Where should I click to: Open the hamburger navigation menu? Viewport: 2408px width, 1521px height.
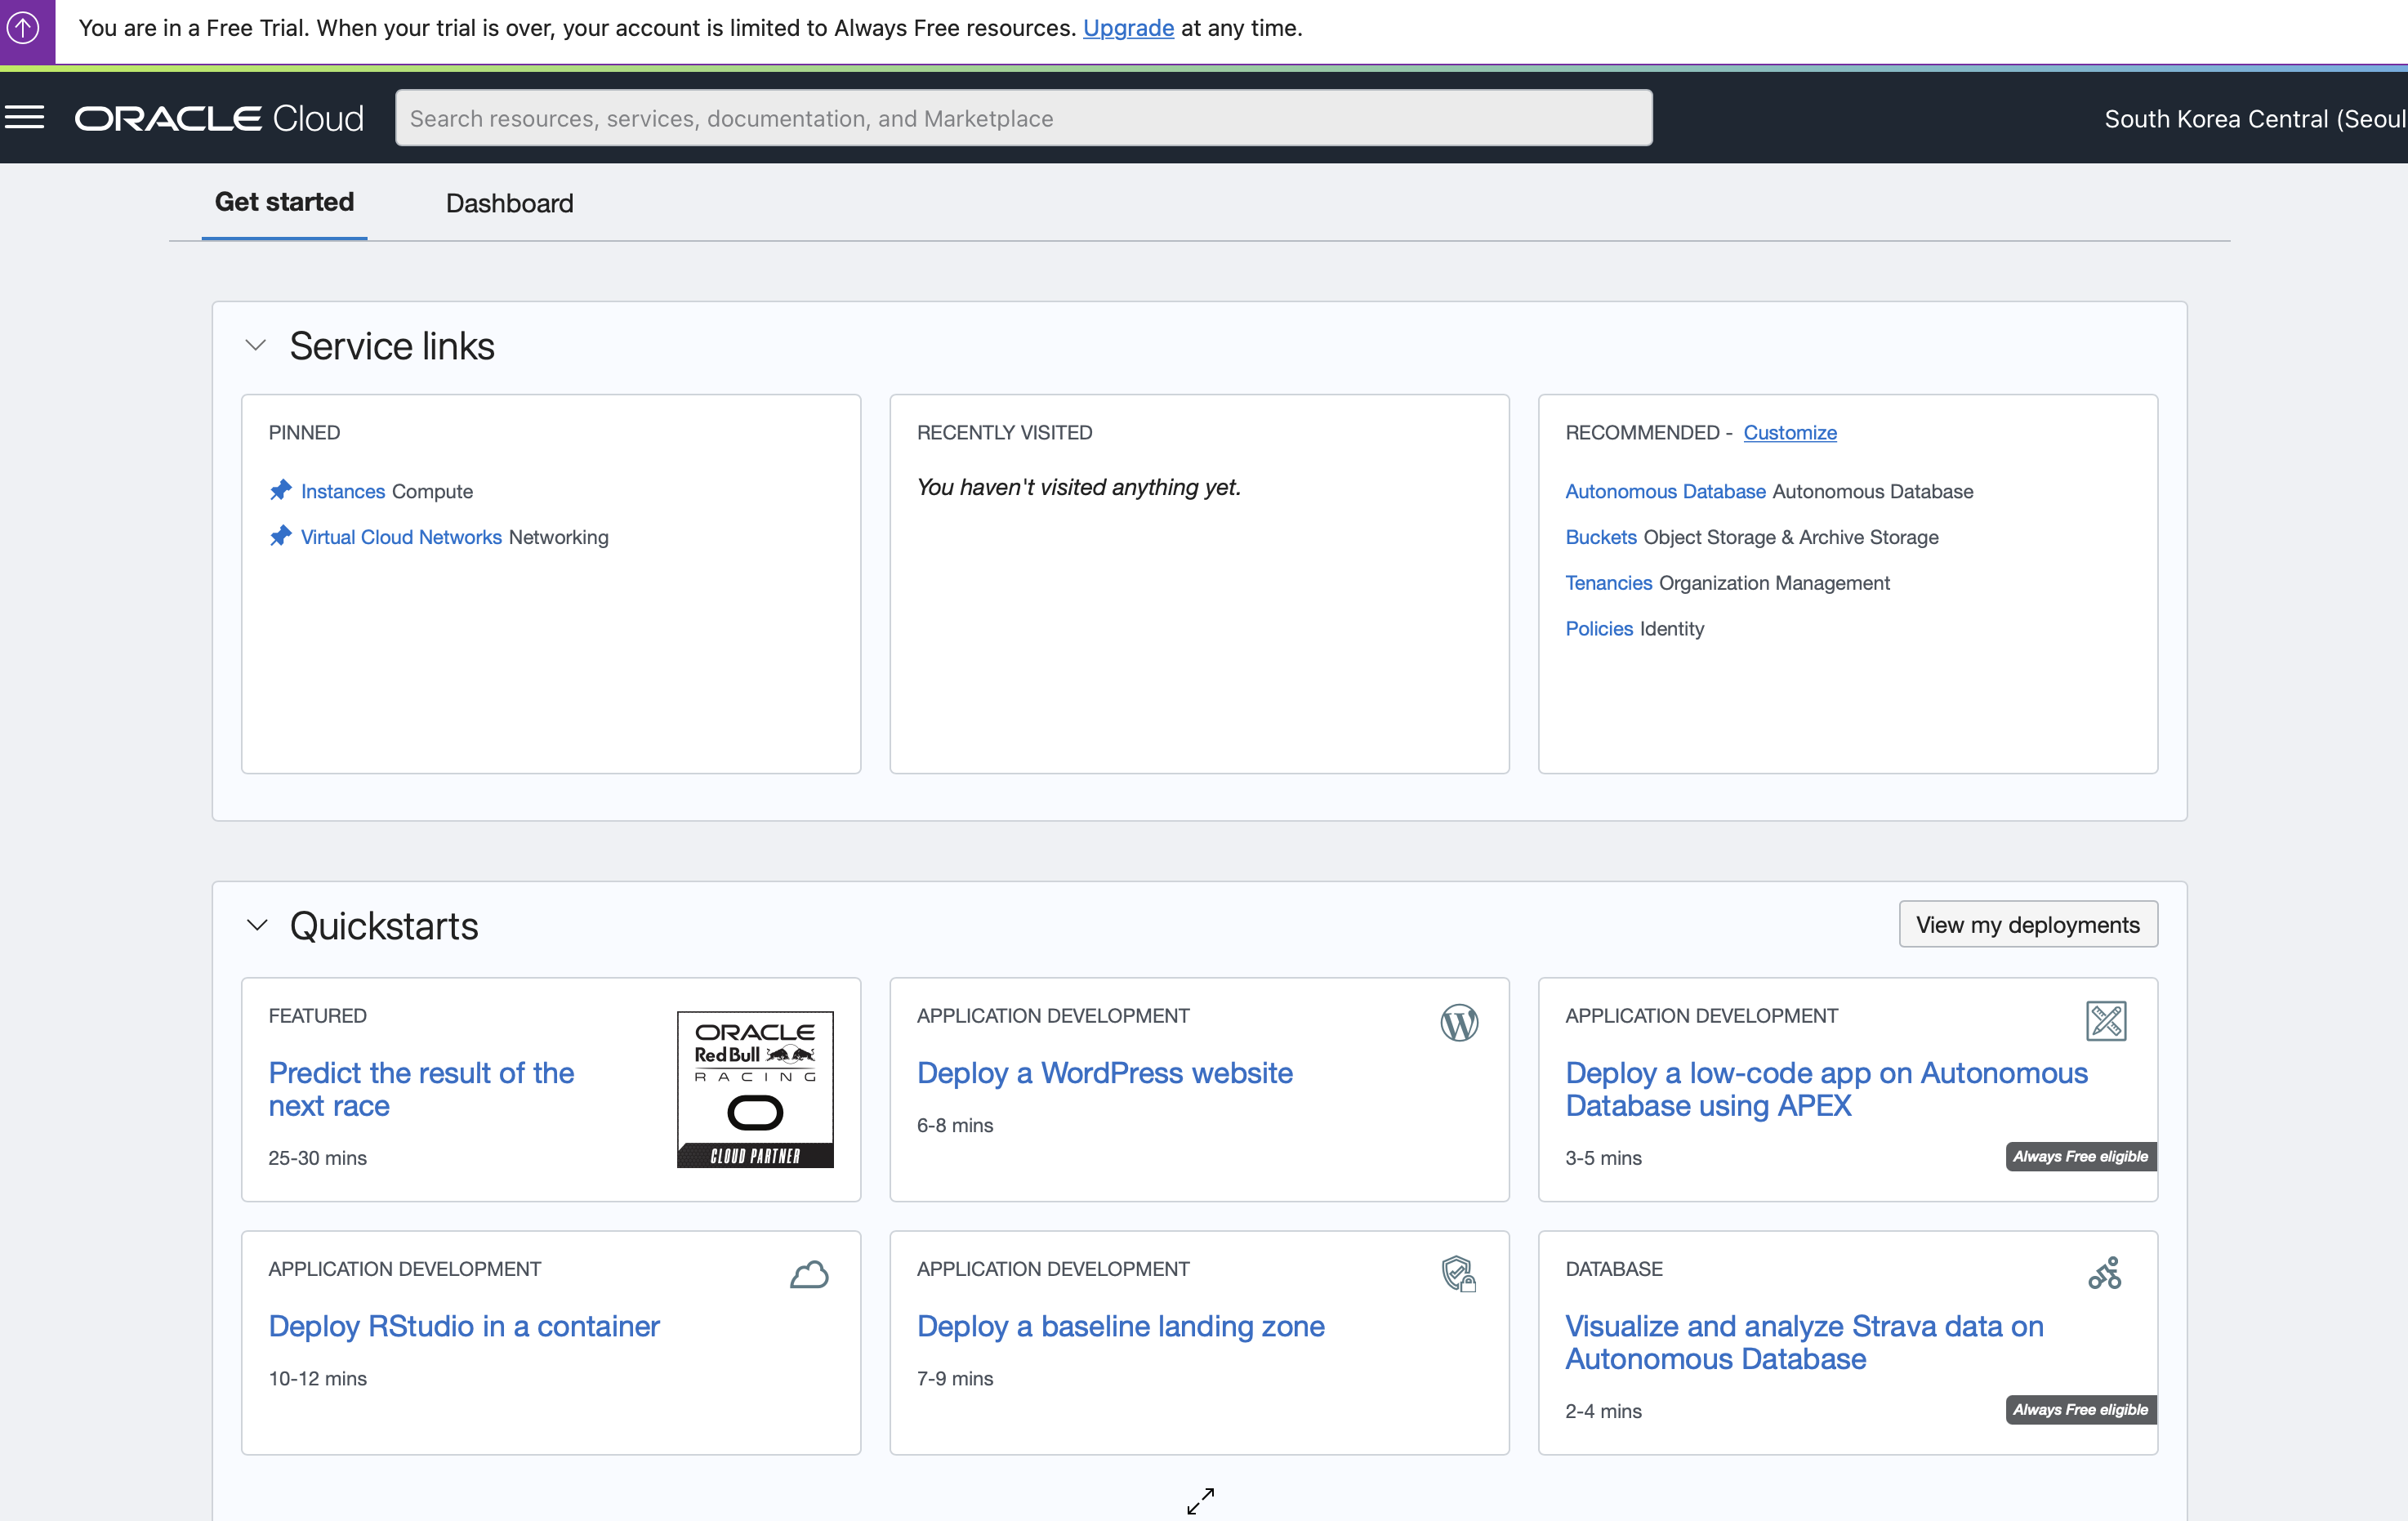coord(25,118)
